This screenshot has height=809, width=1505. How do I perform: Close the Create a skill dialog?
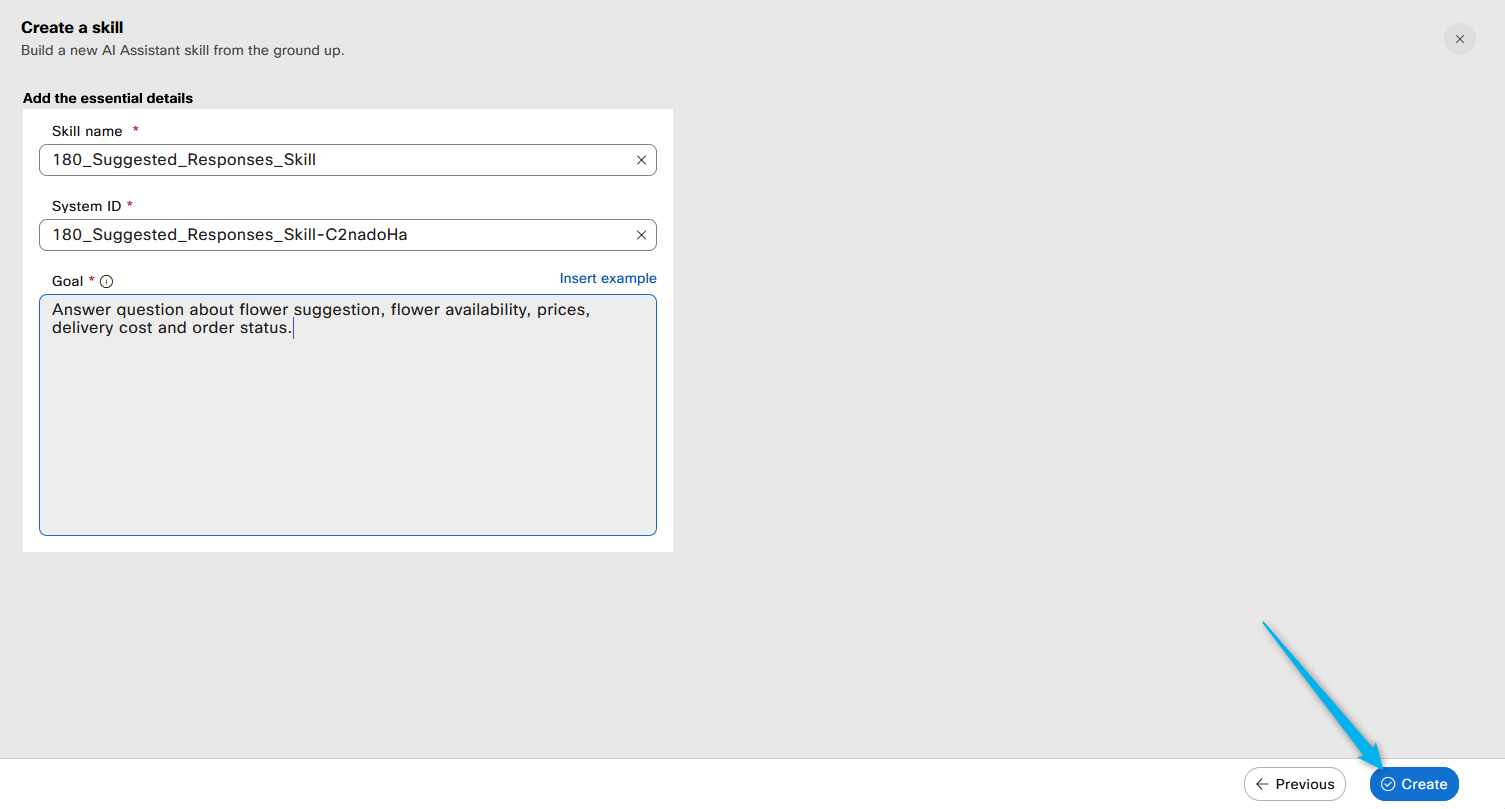[x=1459, y=39]
